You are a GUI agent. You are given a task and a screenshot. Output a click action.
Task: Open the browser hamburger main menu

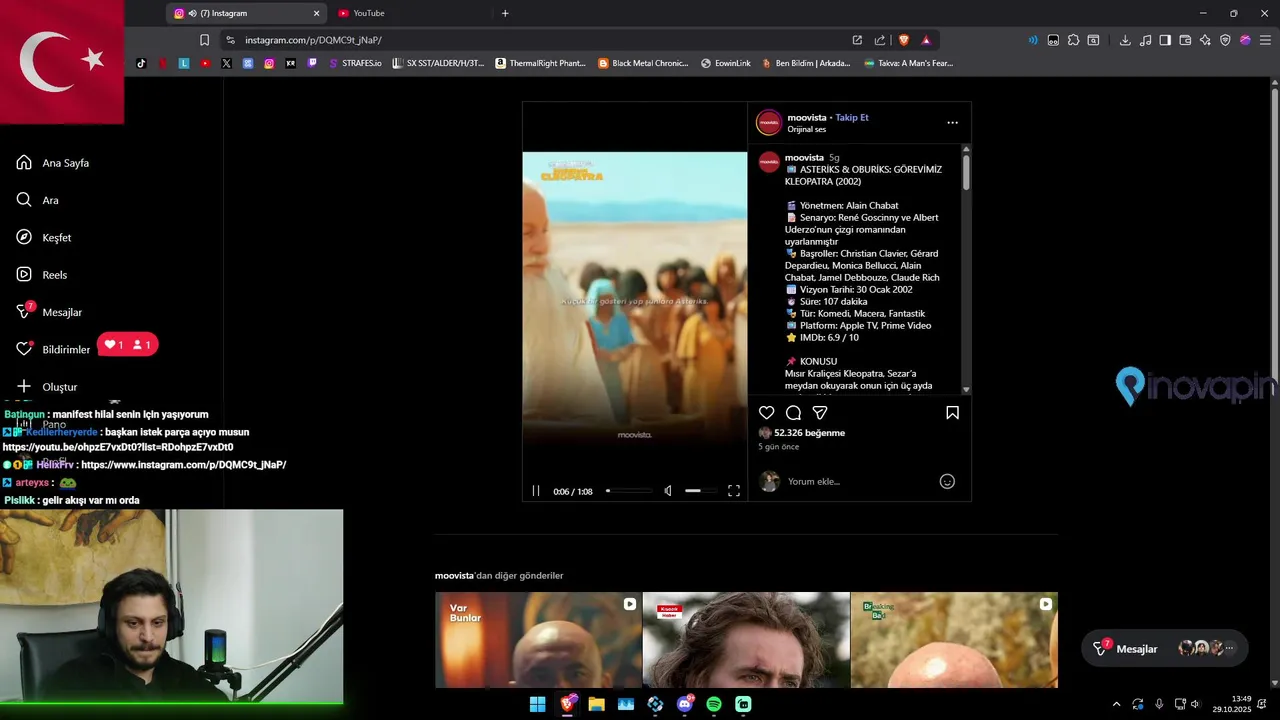1266,40
